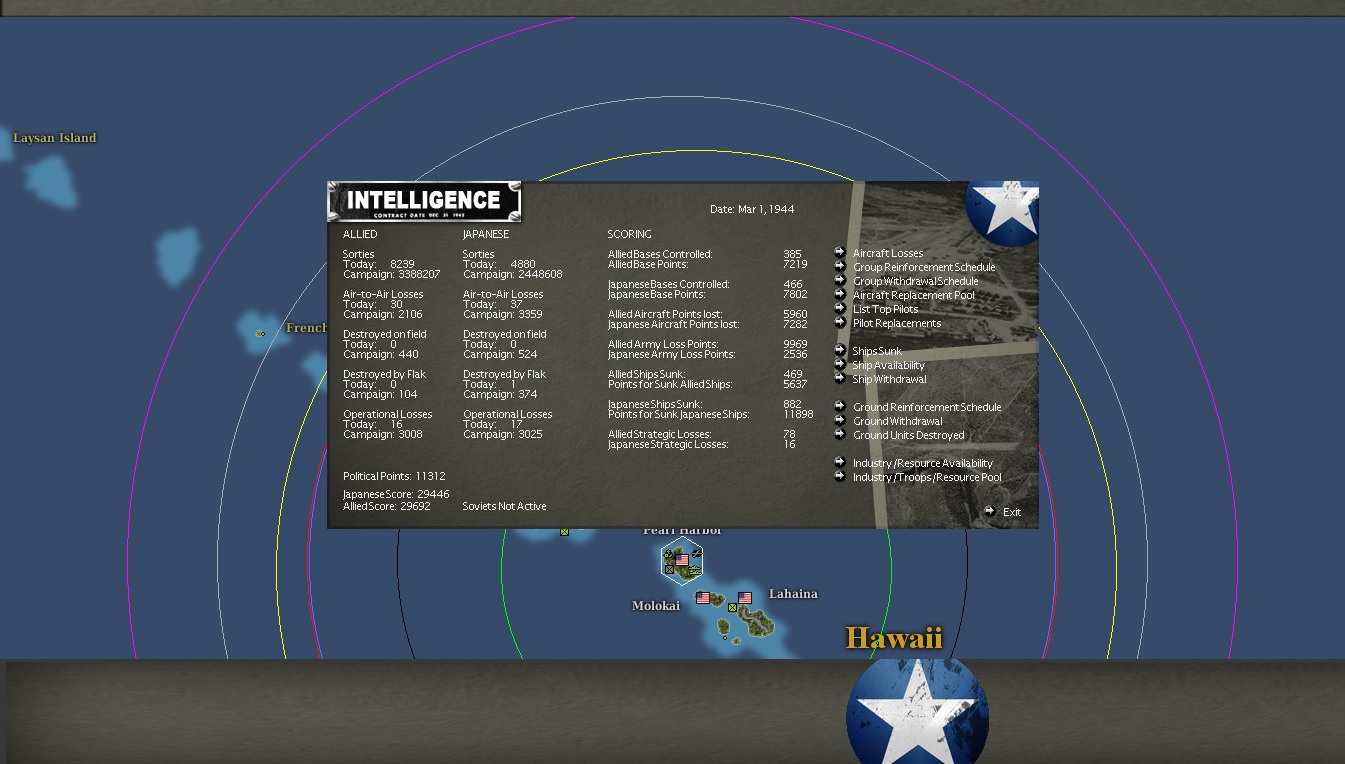
Task: Click the SCORING column header
Action: (629, 234)
